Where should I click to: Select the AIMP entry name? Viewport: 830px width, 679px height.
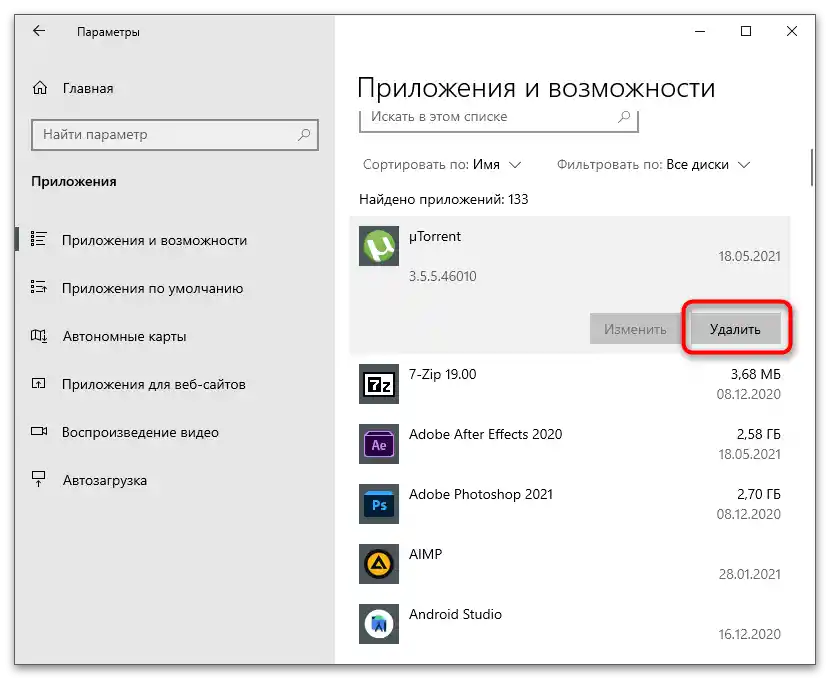pyautogui.click(x=425, y=554)
